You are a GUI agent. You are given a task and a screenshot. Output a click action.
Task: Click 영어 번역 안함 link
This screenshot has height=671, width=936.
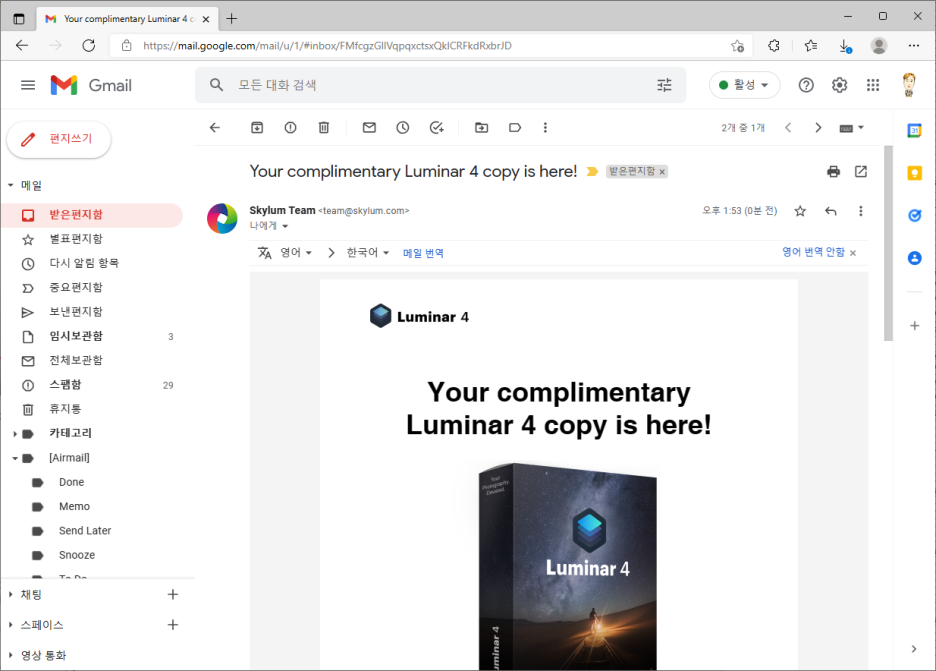(814, 252)
